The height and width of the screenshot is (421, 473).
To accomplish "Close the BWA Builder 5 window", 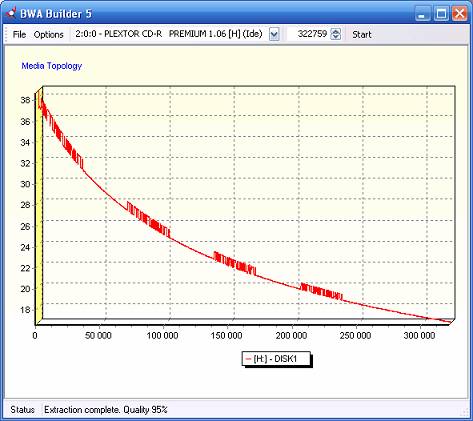I will click(459, 14).
